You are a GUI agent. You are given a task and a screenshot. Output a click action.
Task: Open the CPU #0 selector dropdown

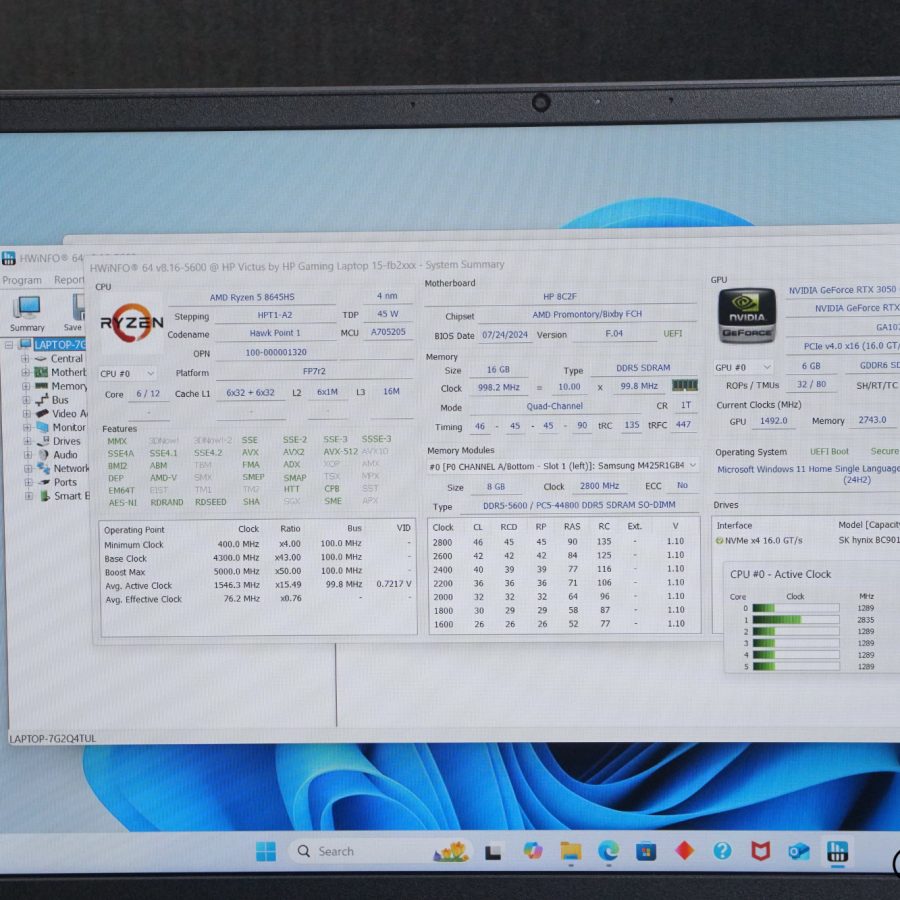[127, 373]
